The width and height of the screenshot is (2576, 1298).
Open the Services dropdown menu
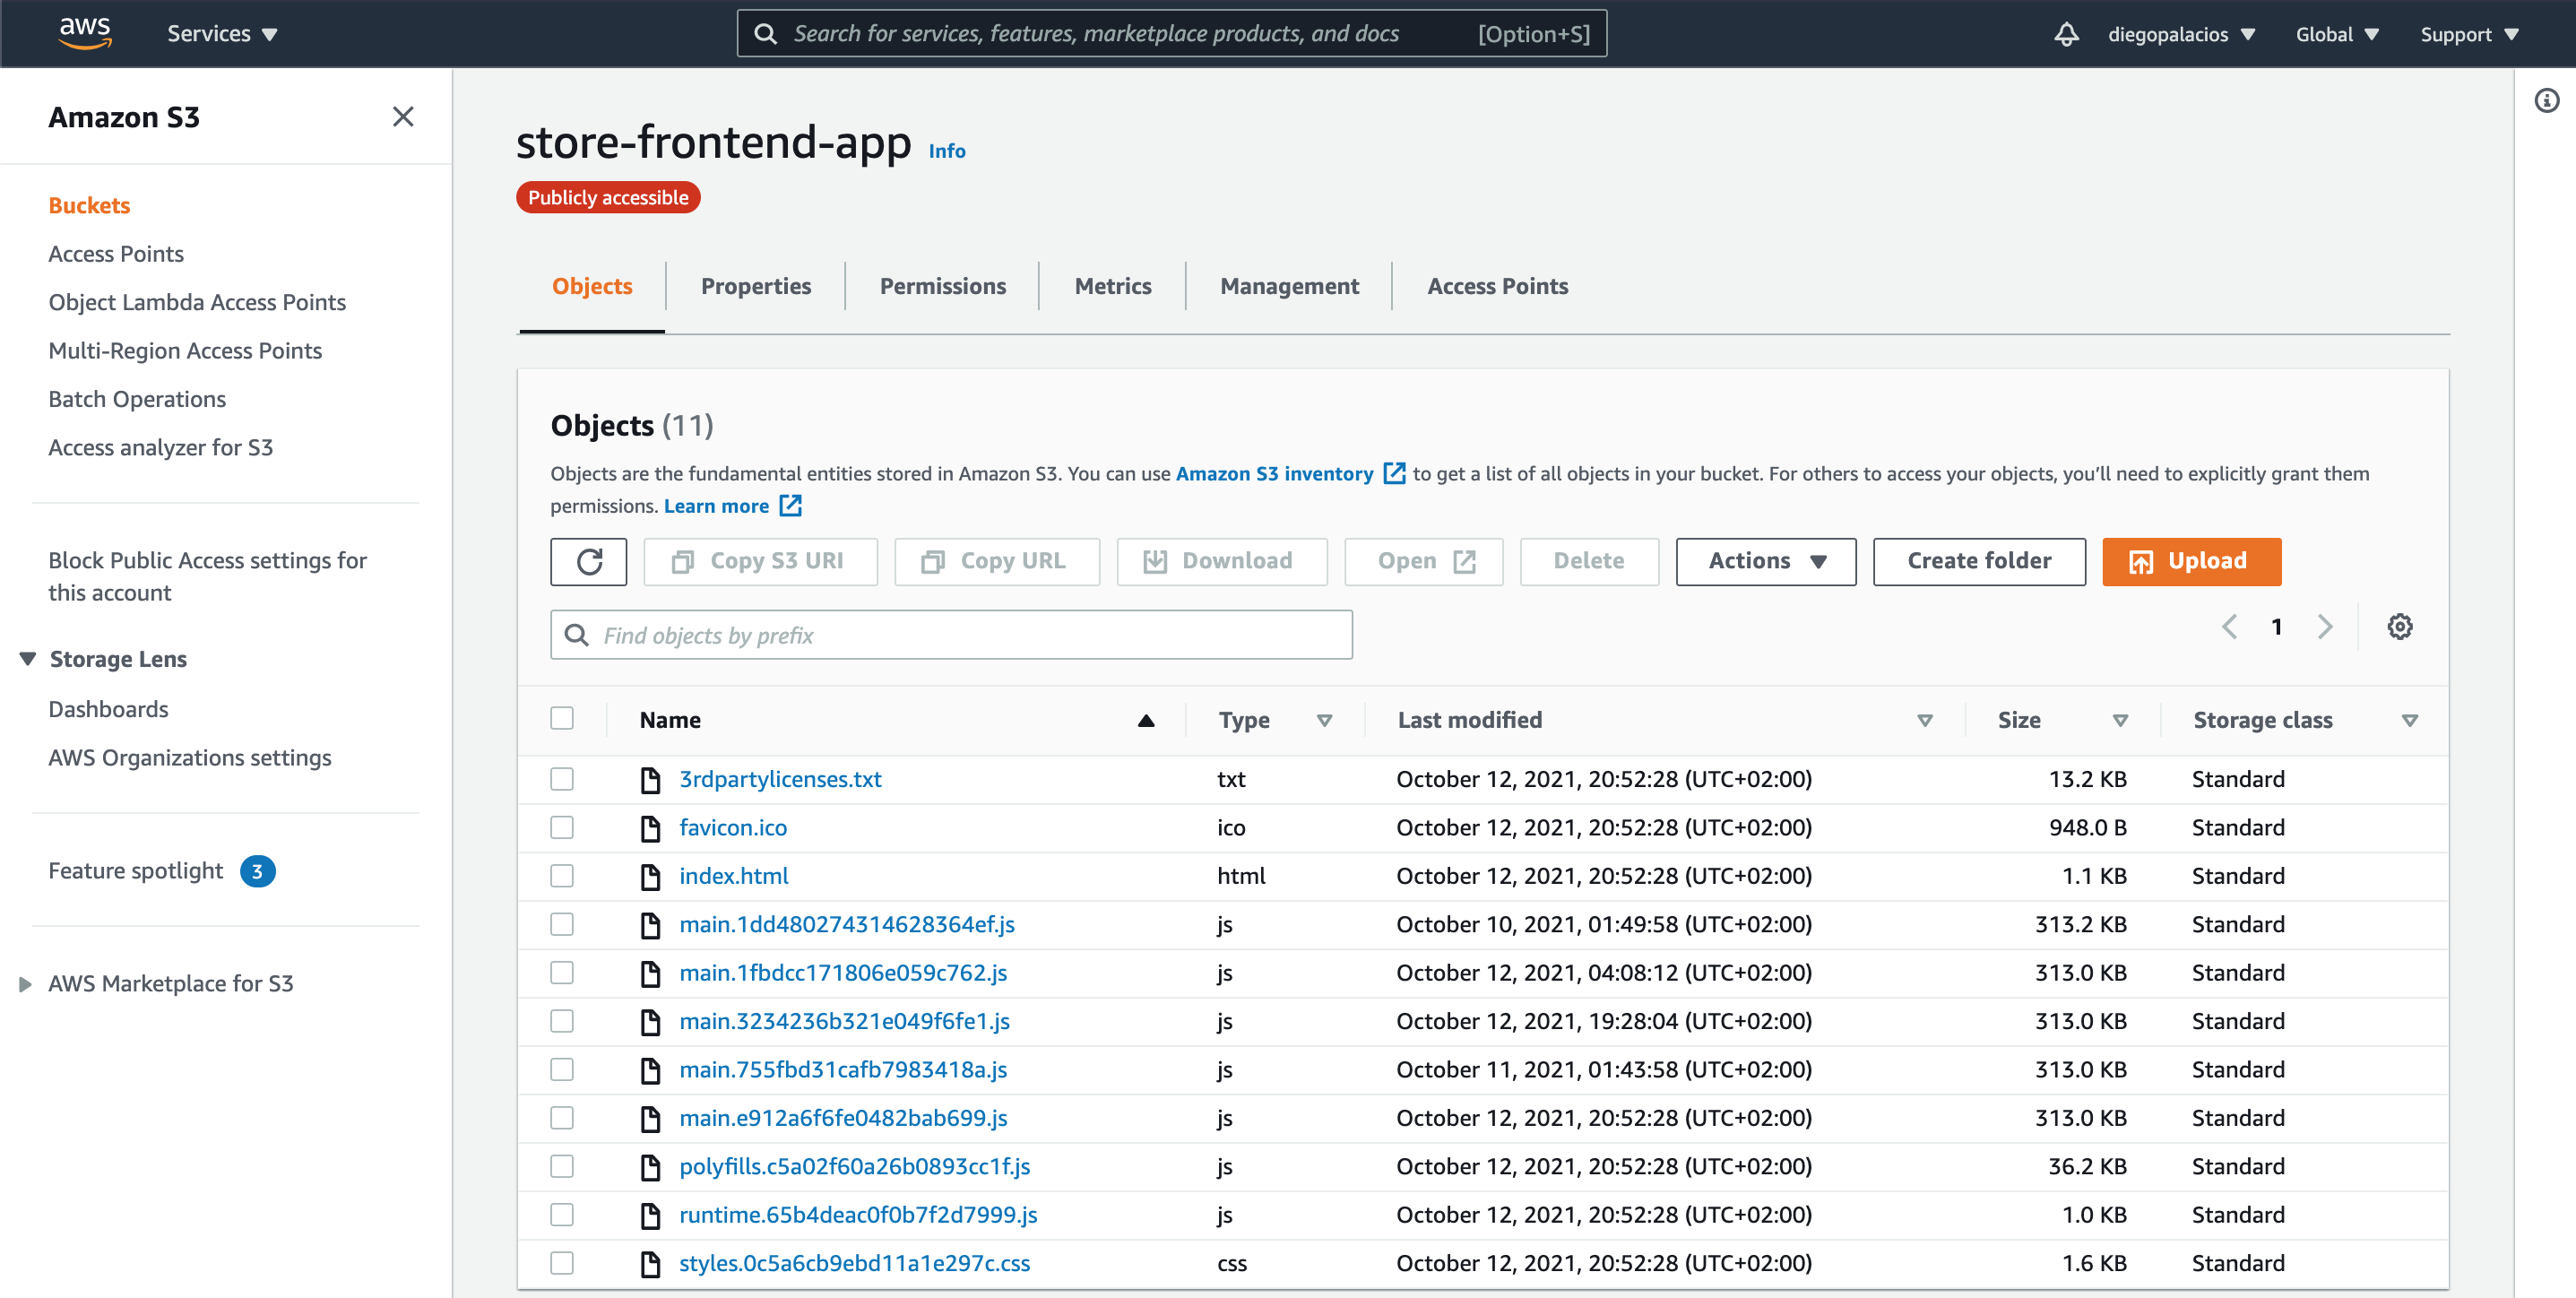222,34
